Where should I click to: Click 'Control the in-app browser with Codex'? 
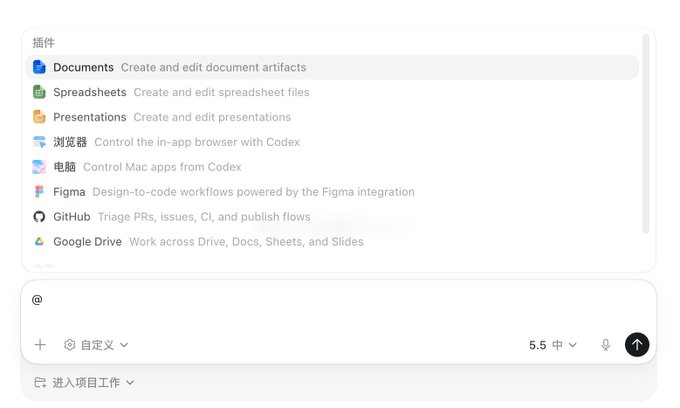(197, 142)
